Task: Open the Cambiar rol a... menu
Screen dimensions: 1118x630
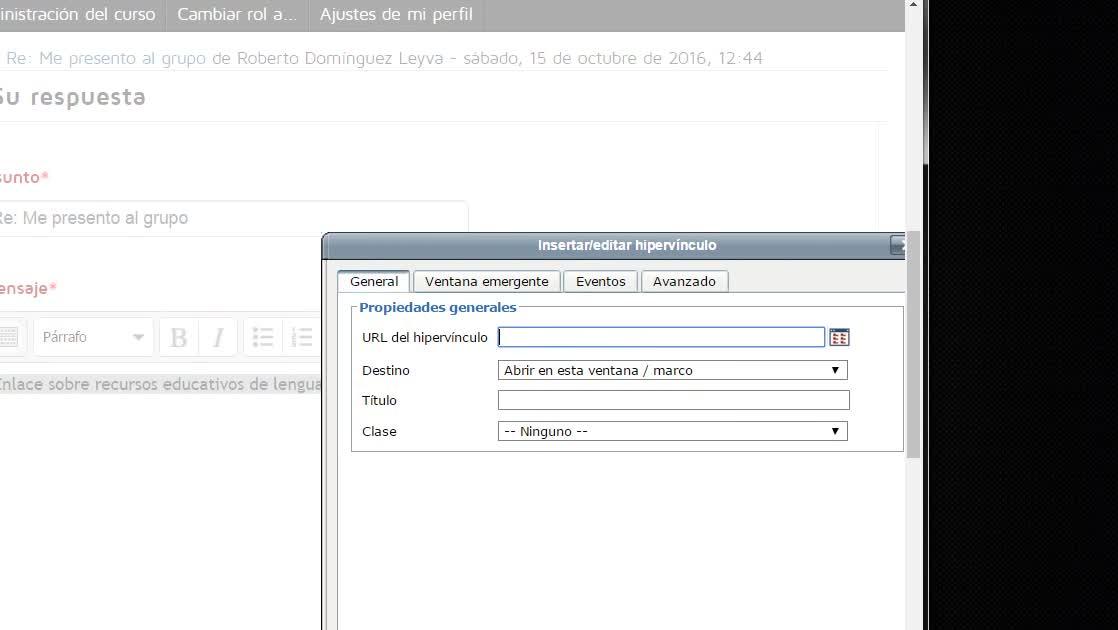Action: pyautogui.click(x=237, y=14)
